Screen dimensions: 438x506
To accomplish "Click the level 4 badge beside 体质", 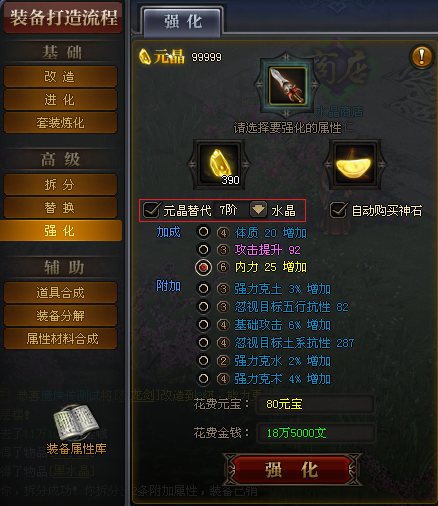I will click(x=223, y=233).
